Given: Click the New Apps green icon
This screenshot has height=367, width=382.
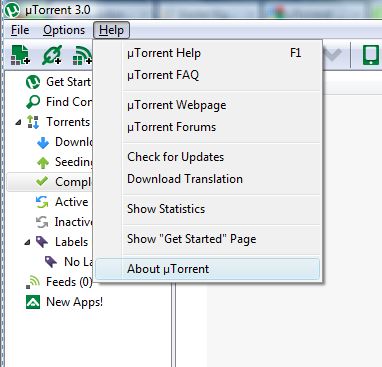Looking at the screenshot, I should coord(33,302).
